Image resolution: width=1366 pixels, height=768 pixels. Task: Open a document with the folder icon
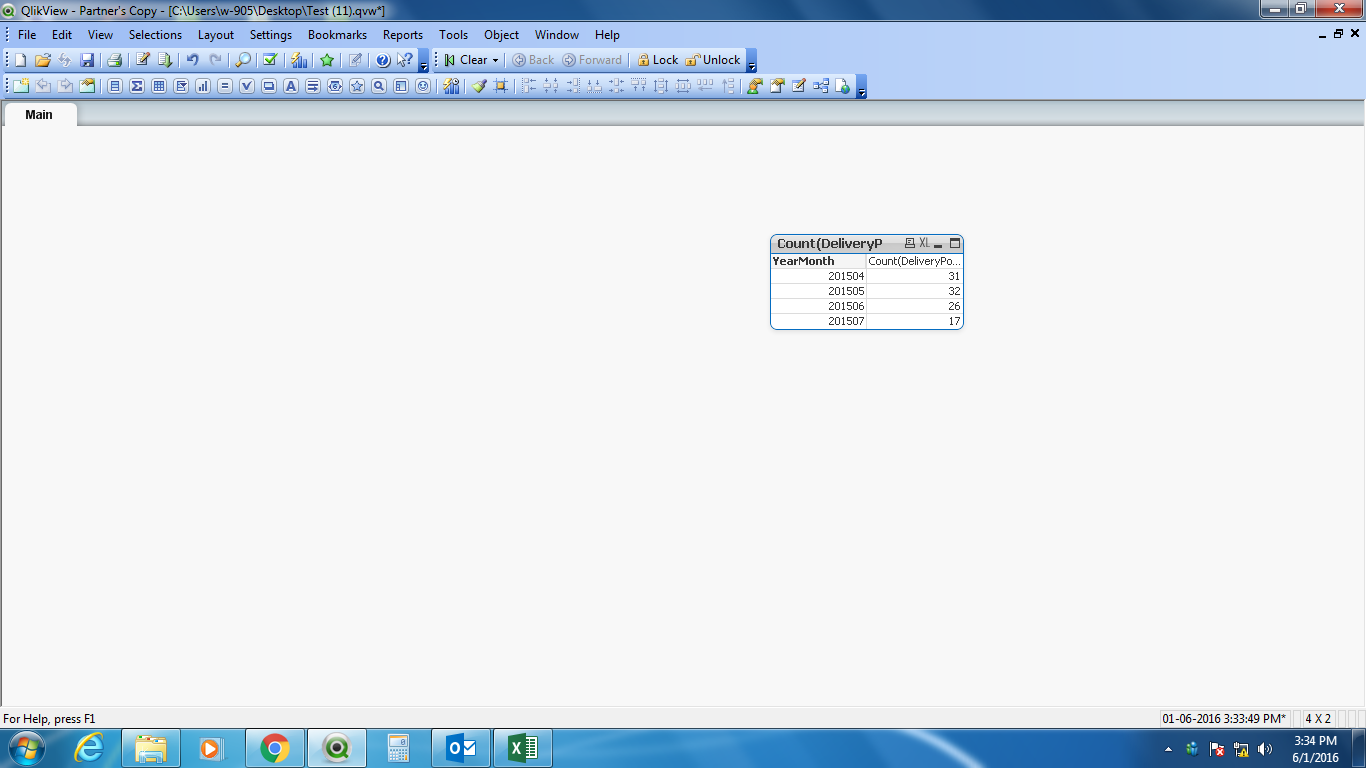[x=42, y=60]
